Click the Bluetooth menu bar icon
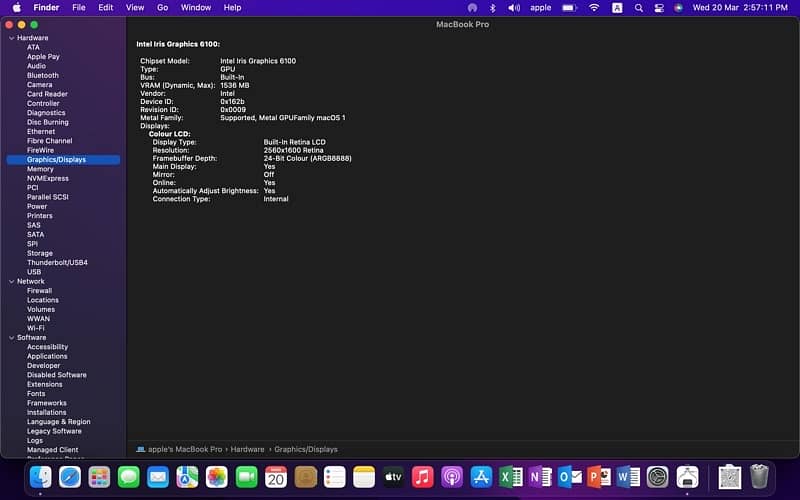800x500 pixels. (x=492, y=7)
